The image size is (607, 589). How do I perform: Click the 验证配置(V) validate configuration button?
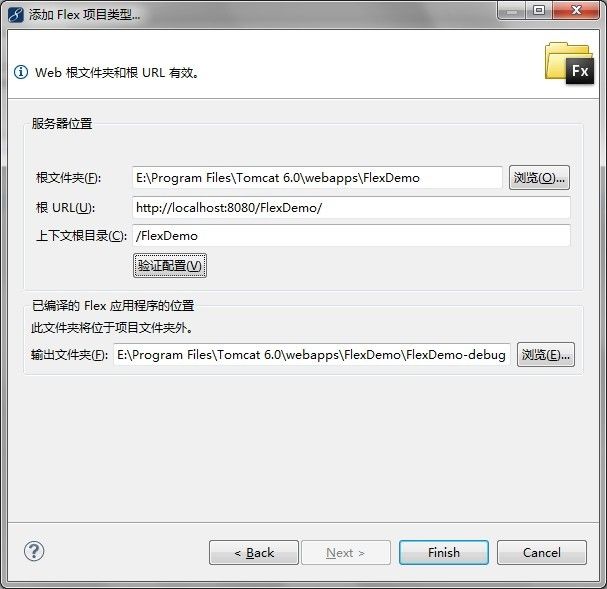(x=170, y=265)
